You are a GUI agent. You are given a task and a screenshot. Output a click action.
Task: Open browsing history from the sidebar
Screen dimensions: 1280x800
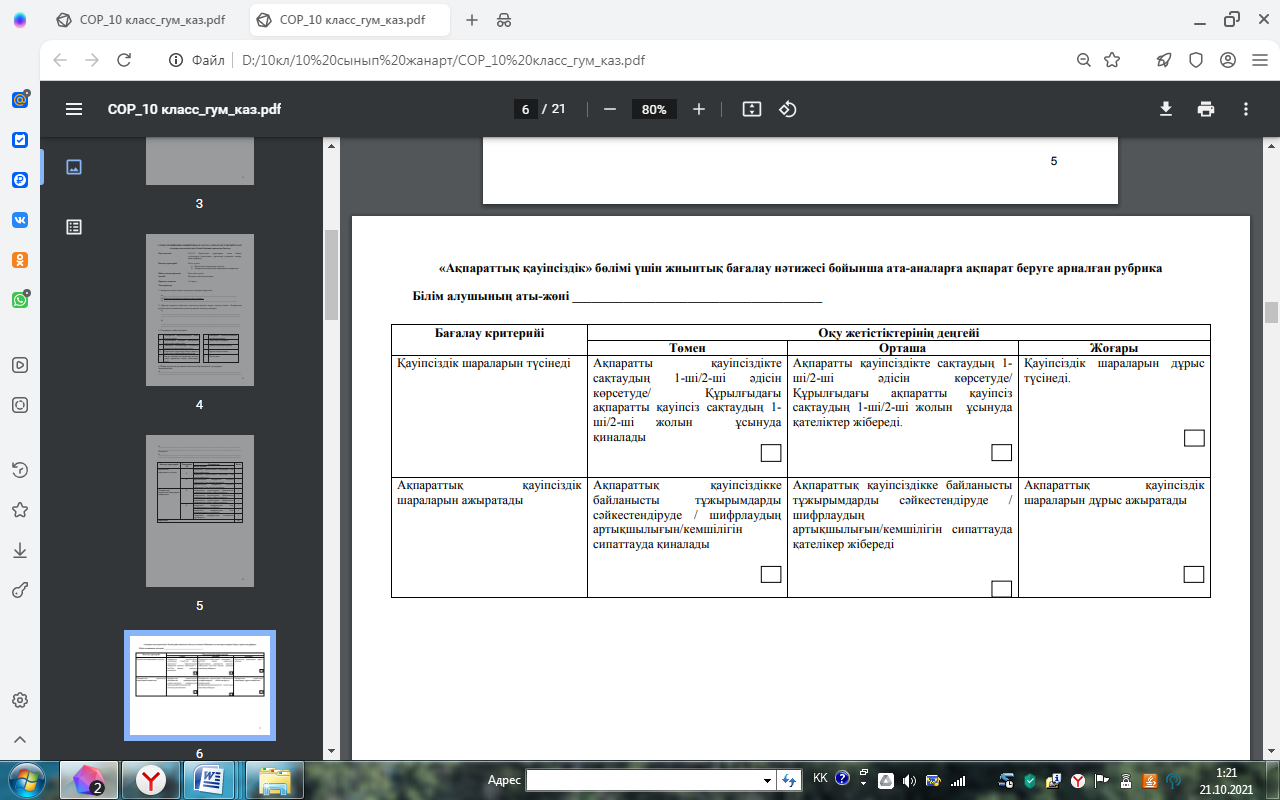click(20, 470)
